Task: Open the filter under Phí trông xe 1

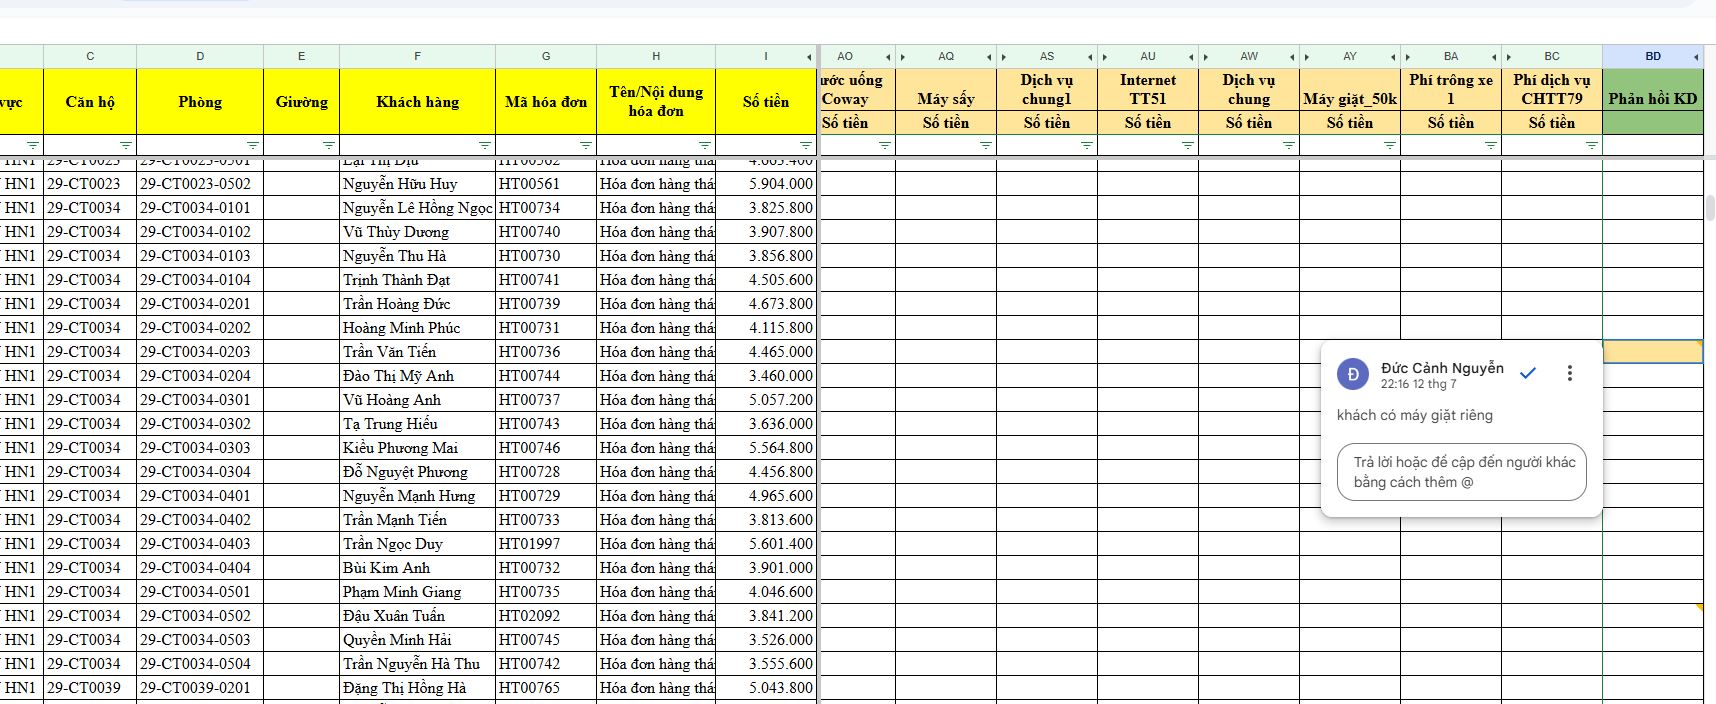Action: click(x=1490, y=146)
